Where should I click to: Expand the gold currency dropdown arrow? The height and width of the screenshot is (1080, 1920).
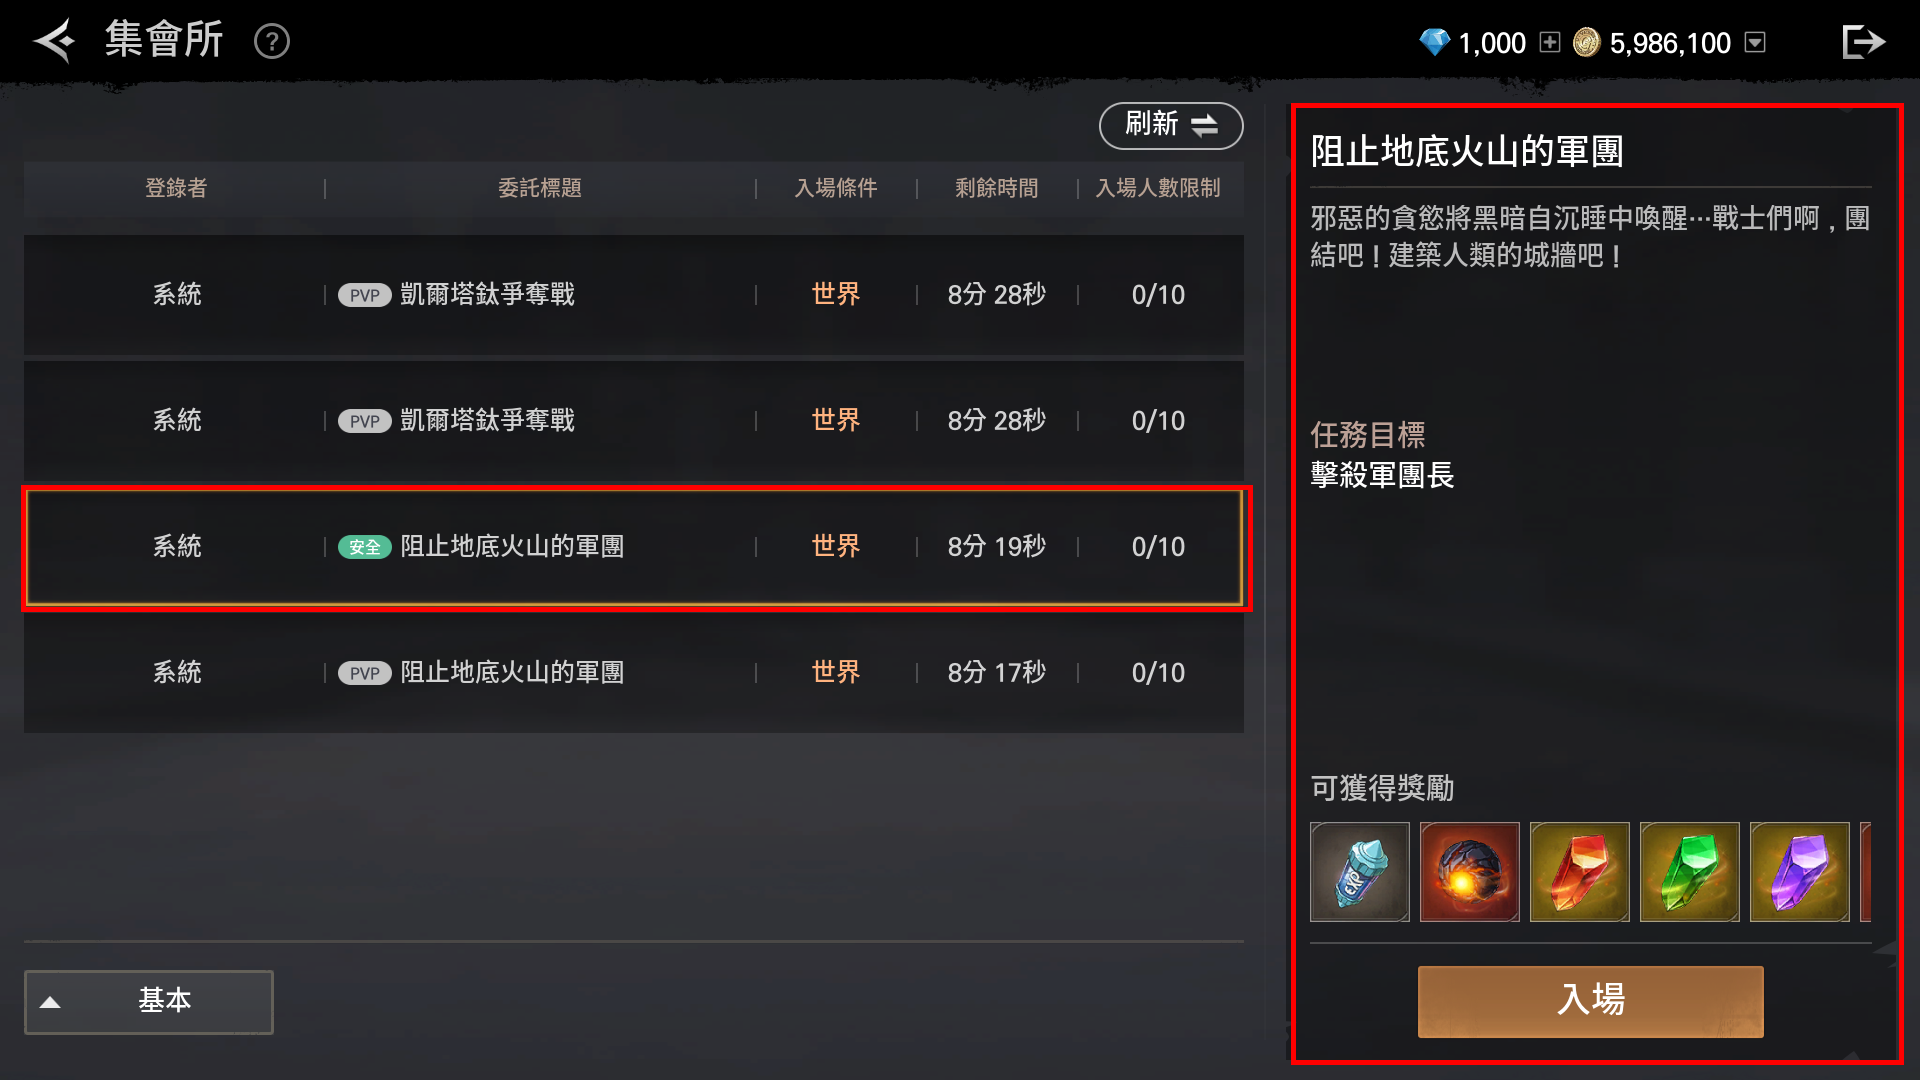click(x=1755, y=42)
